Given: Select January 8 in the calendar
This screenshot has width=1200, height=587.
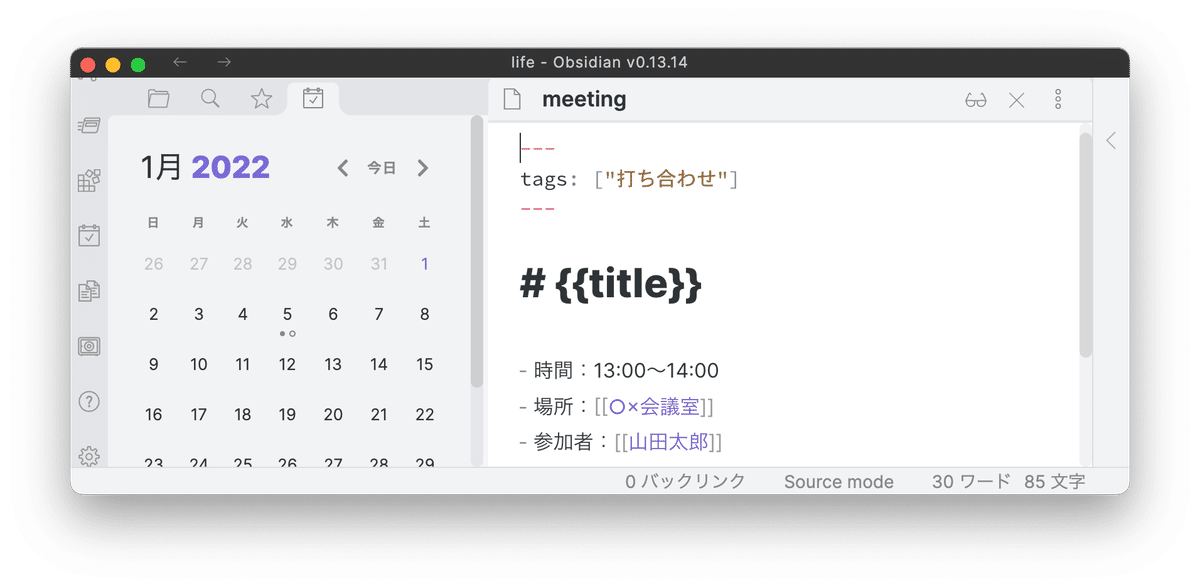Looking at the screenshot, I should pyautogui.click(x=425, y=314).
